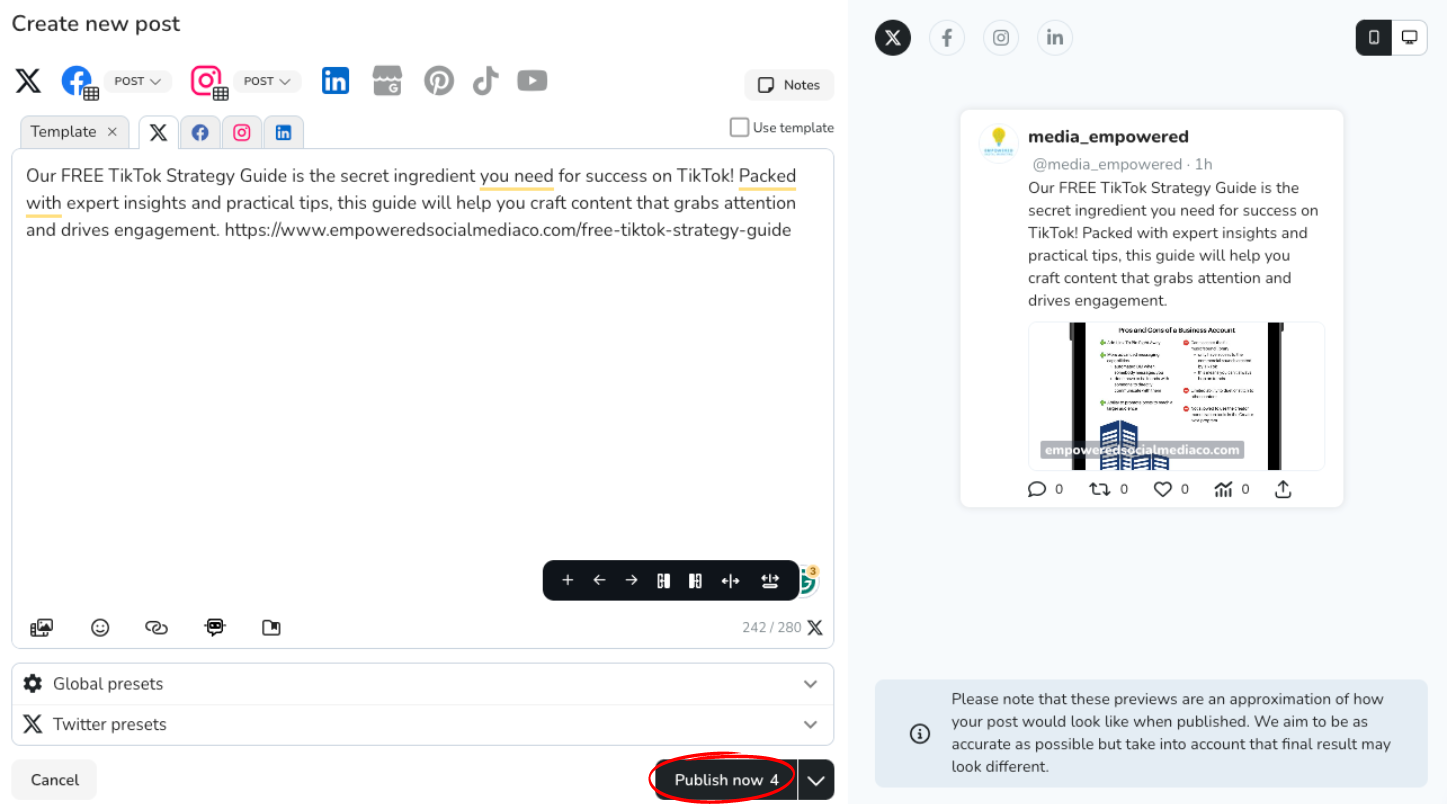Switch to the Template tab
1447x804 pixels.
pyautogui.click(x=63, y=132)
